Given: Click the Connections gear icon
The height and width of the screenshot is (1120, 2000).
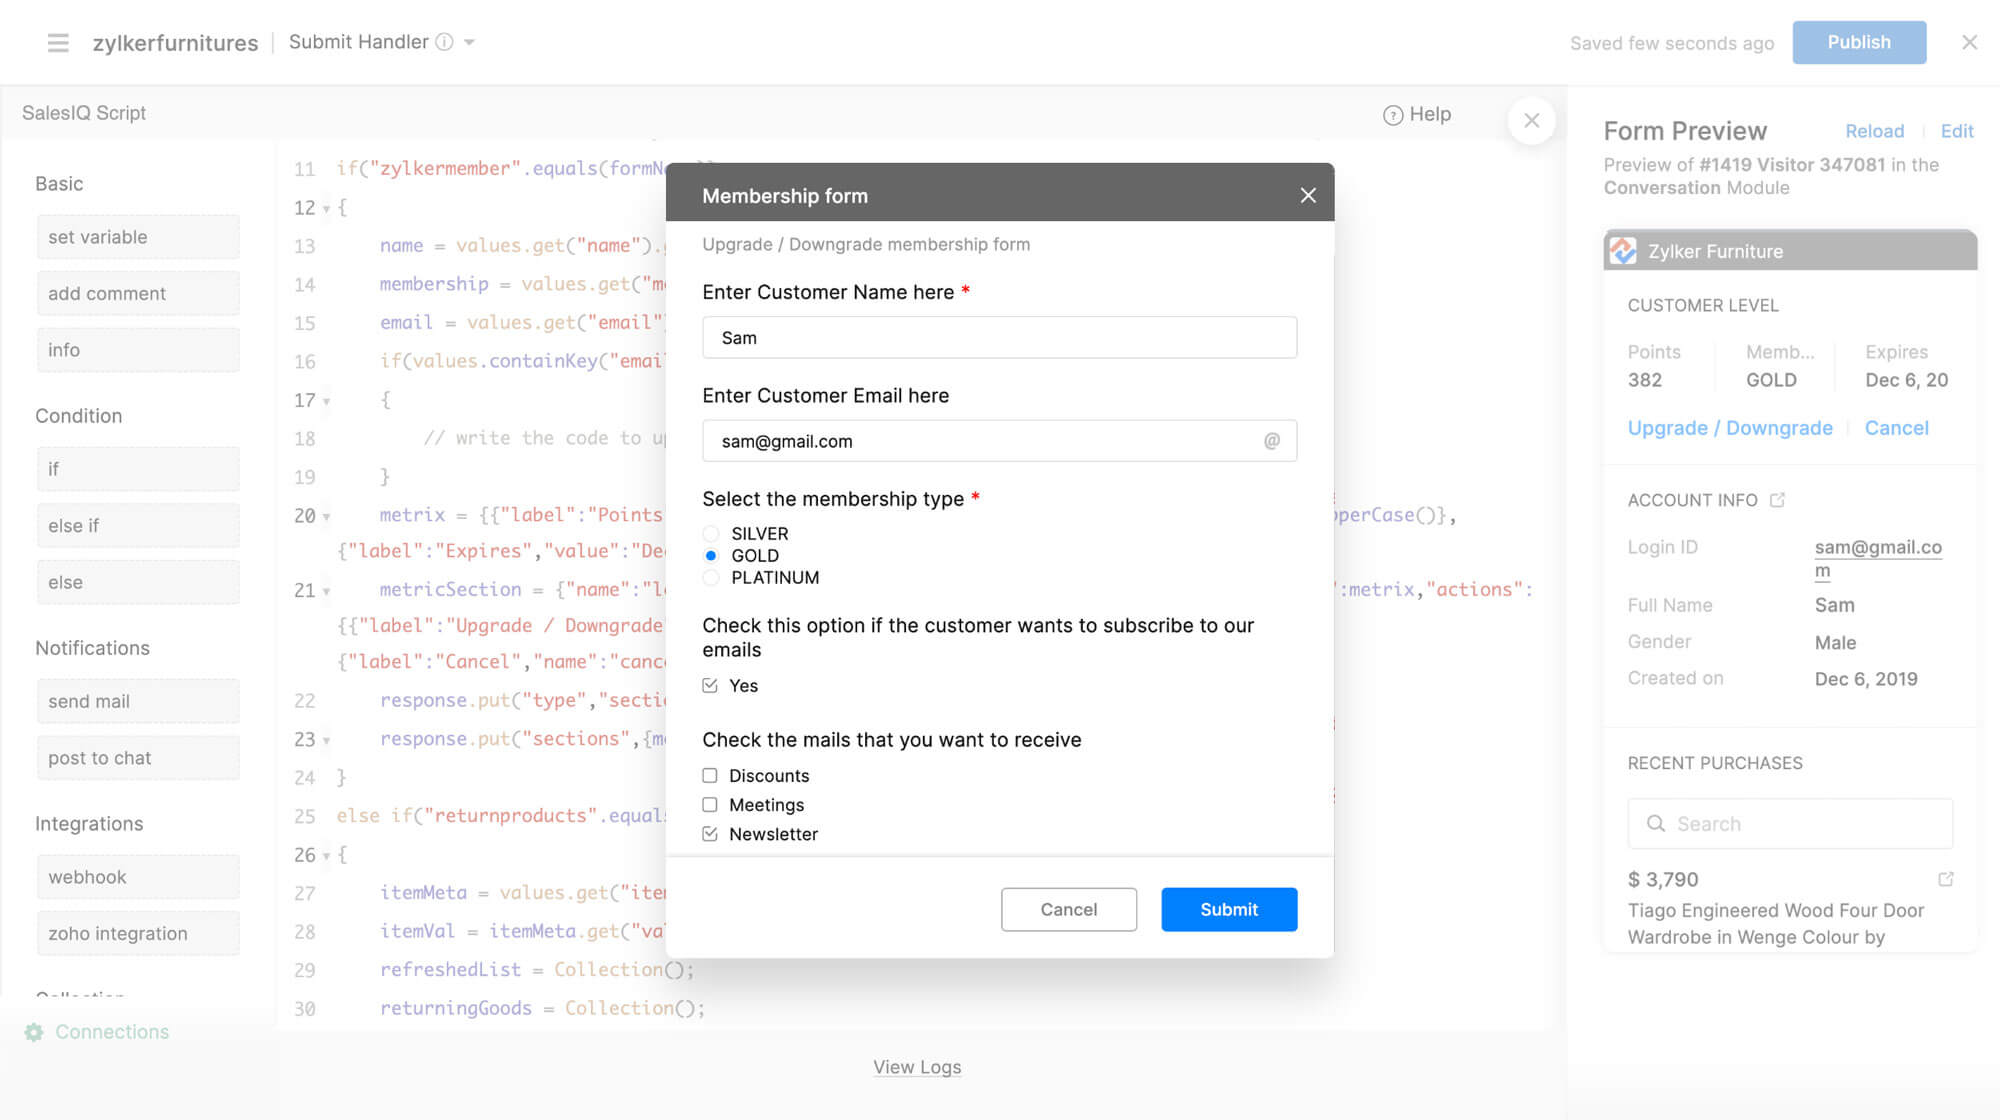Looking at the screenshot, I should coord(34,1031).
